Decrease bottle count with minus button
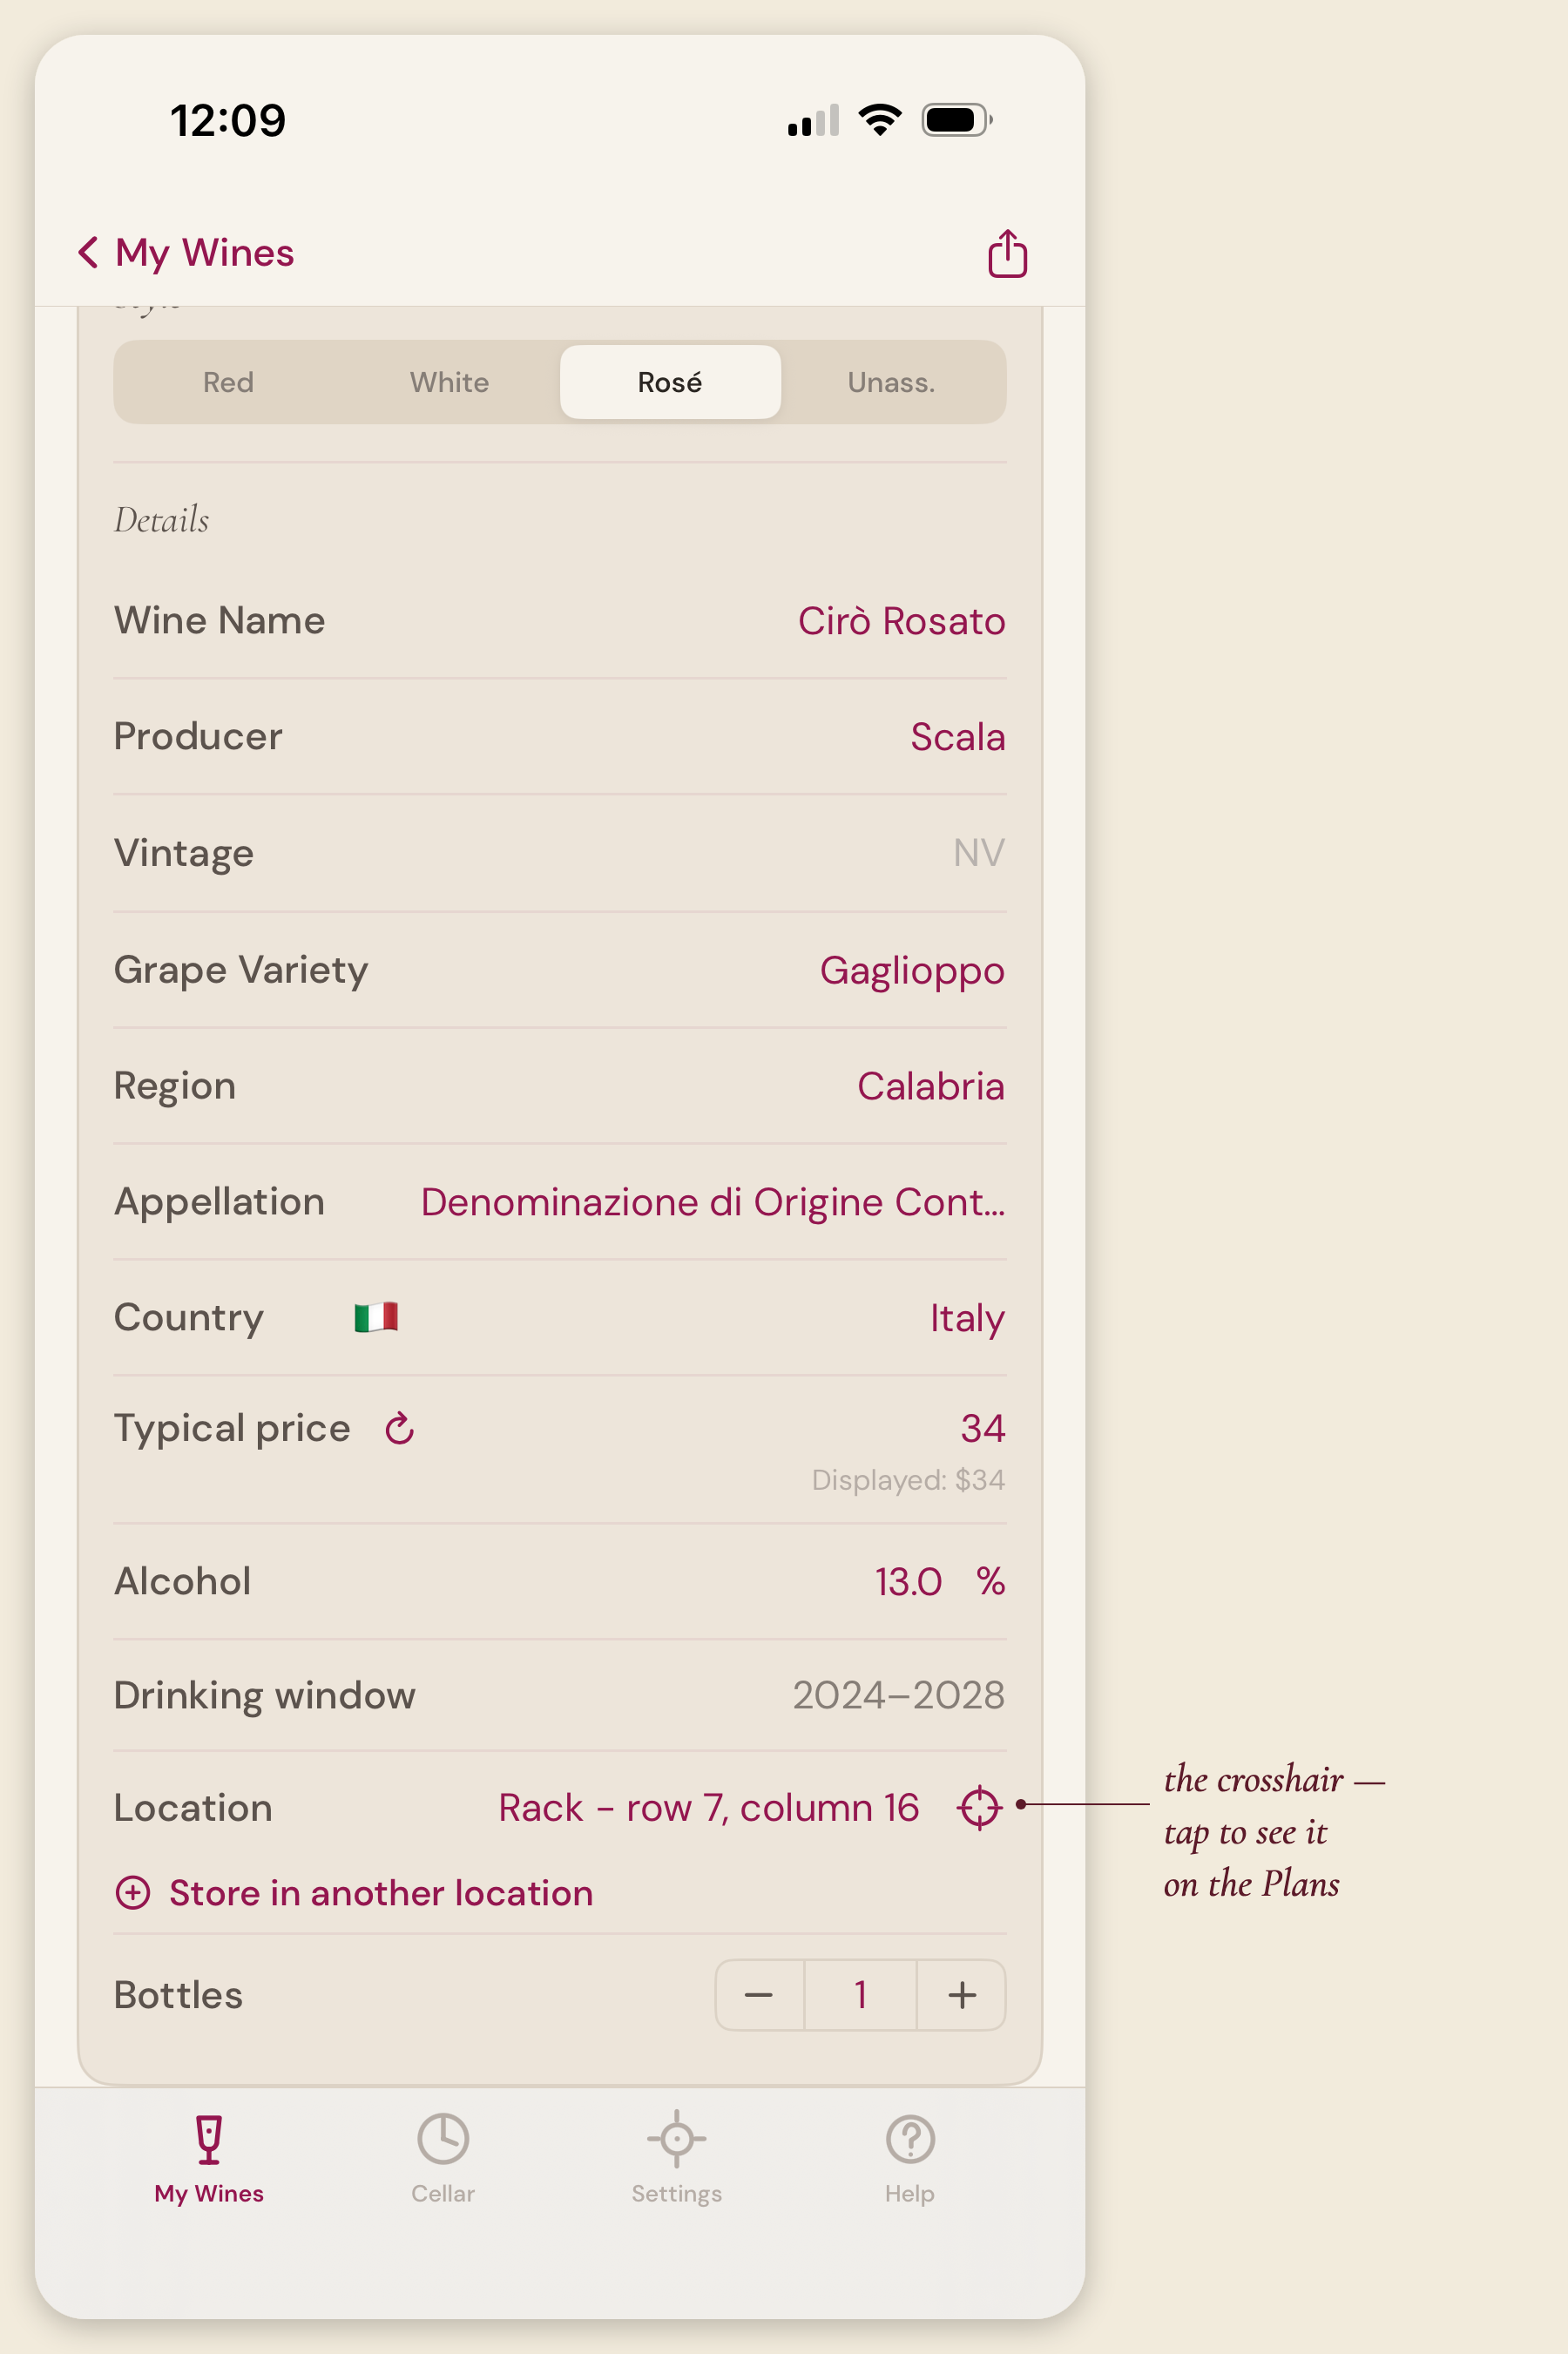 tap(759, 1995)
